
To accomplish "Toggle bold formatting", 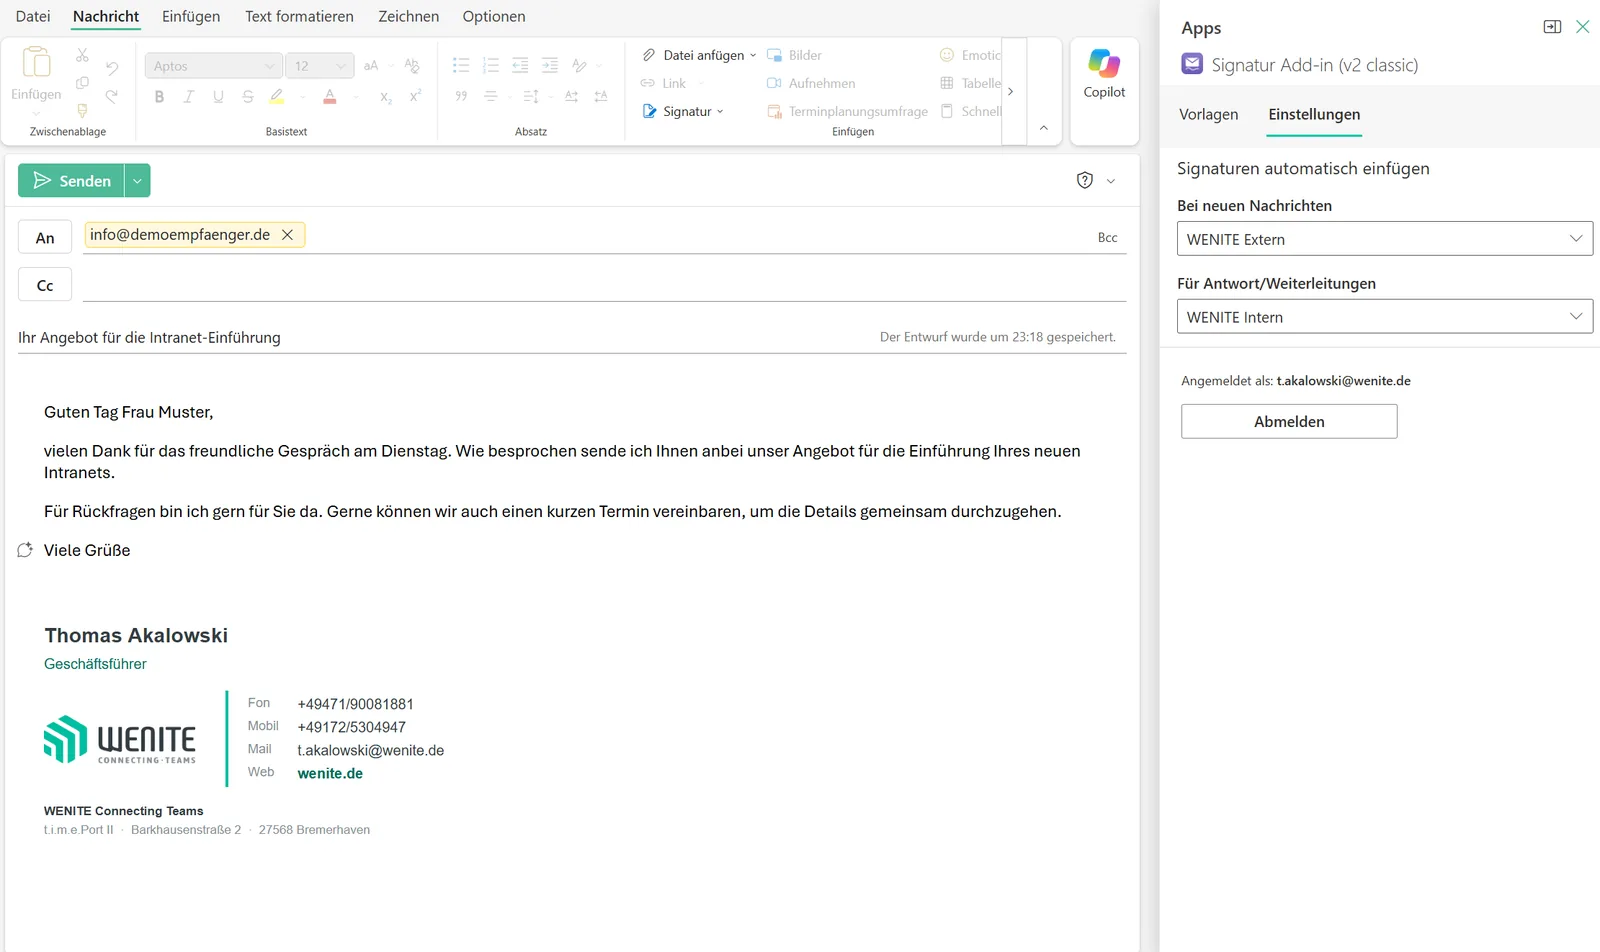I will pyautogui.click(x=159, y=97).
